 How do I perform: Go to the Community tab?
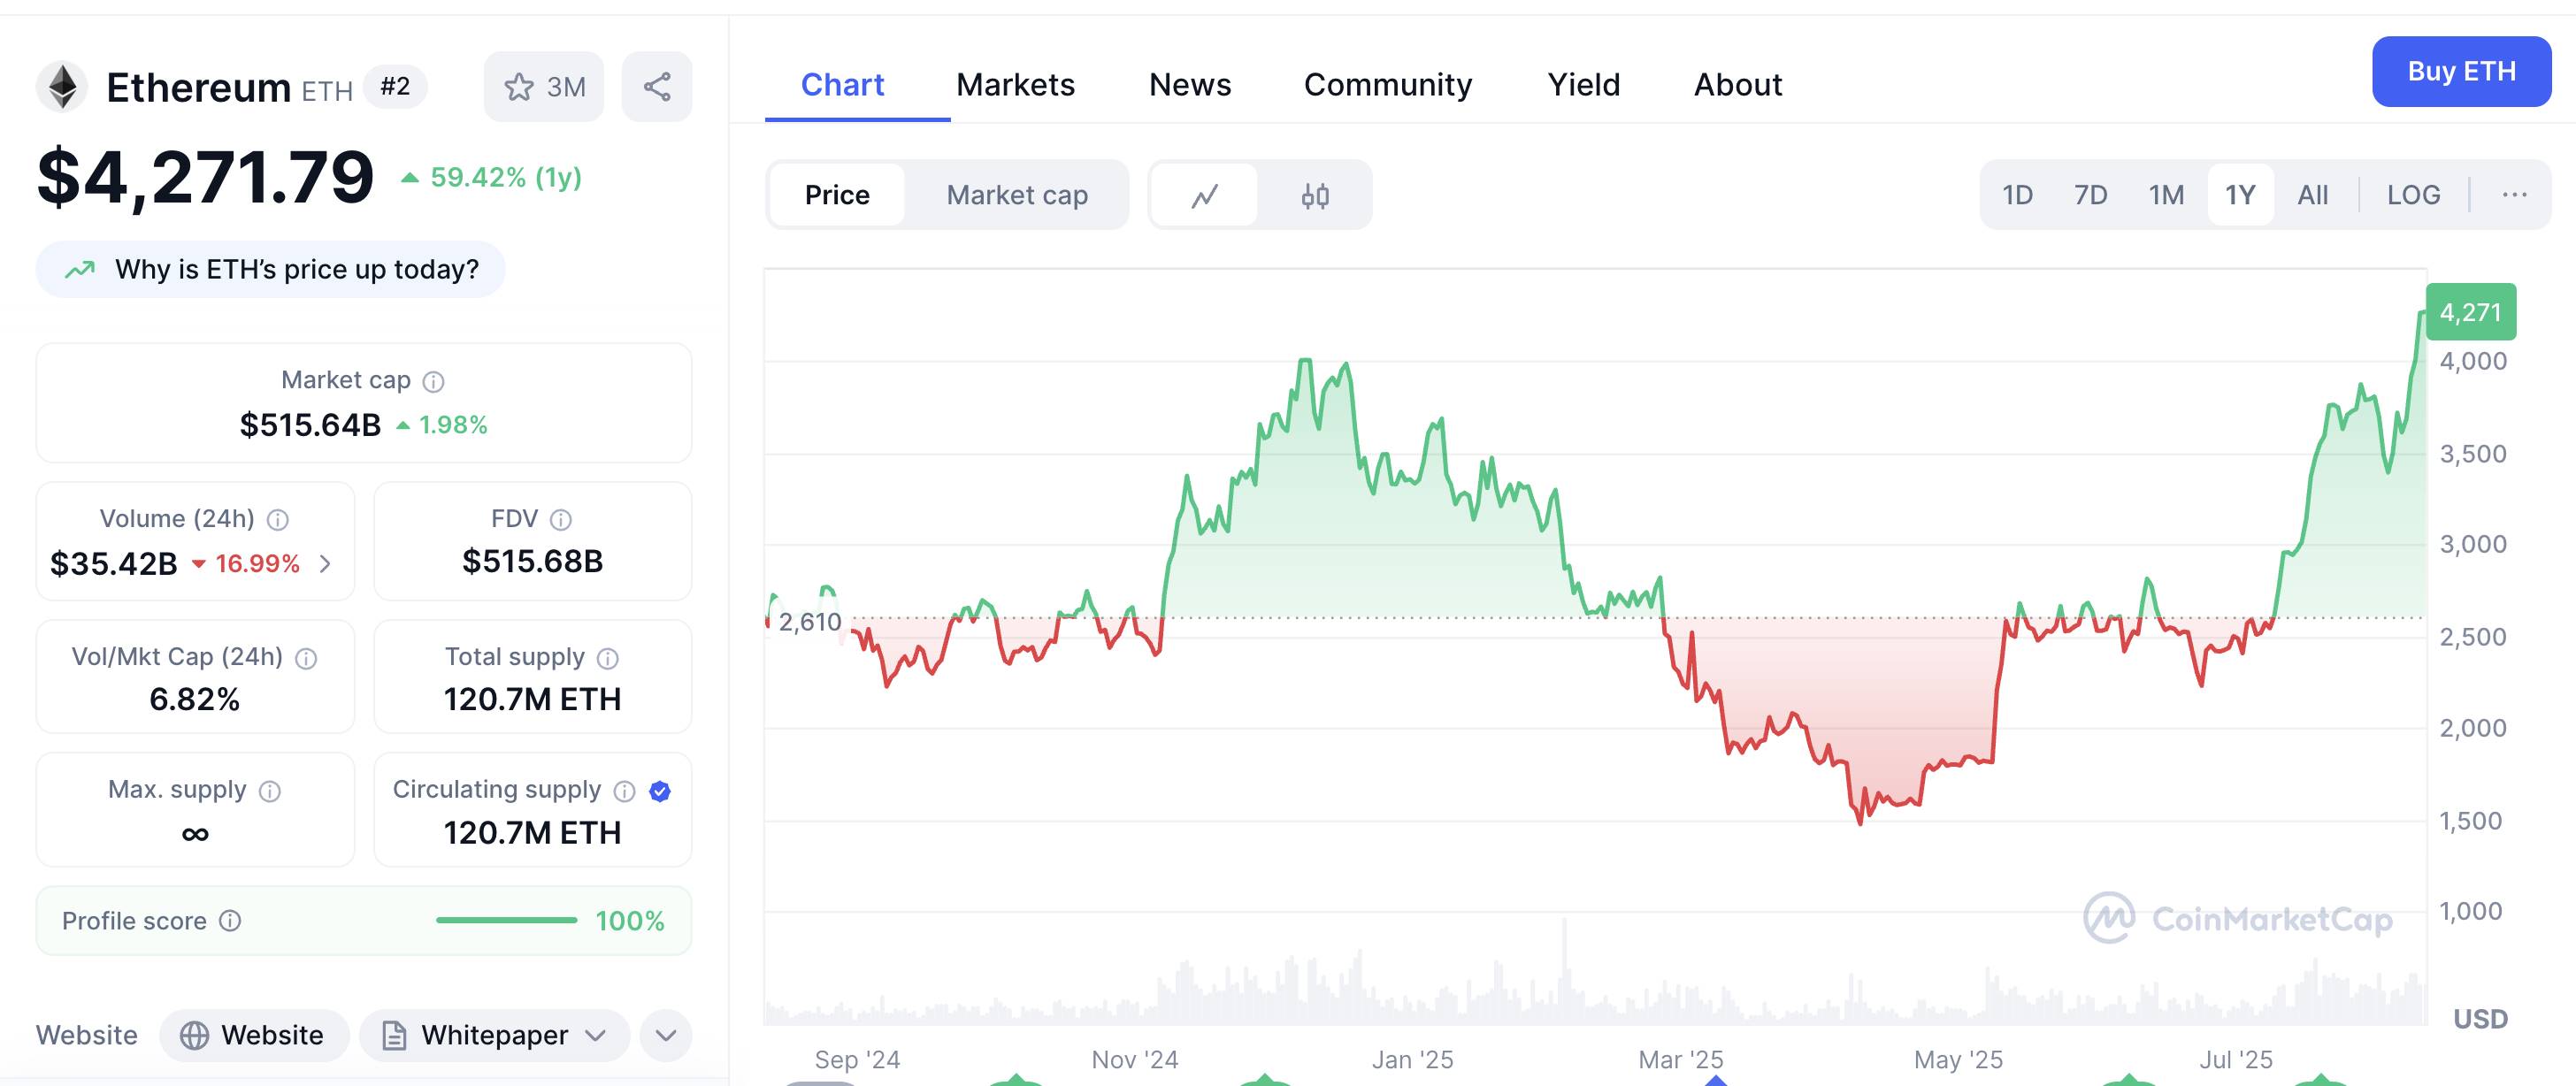click(x=1387, y=85)
